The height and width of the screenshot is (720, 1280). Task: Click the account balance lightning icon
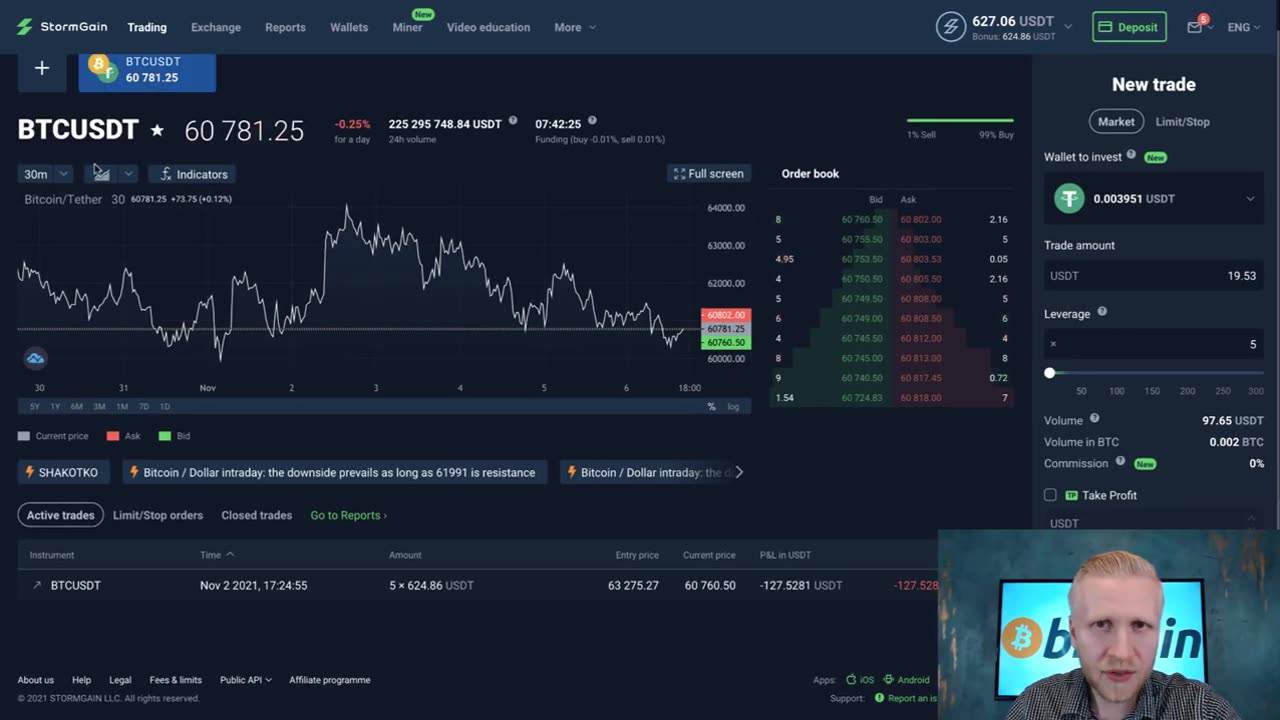[x=951, y=27]
